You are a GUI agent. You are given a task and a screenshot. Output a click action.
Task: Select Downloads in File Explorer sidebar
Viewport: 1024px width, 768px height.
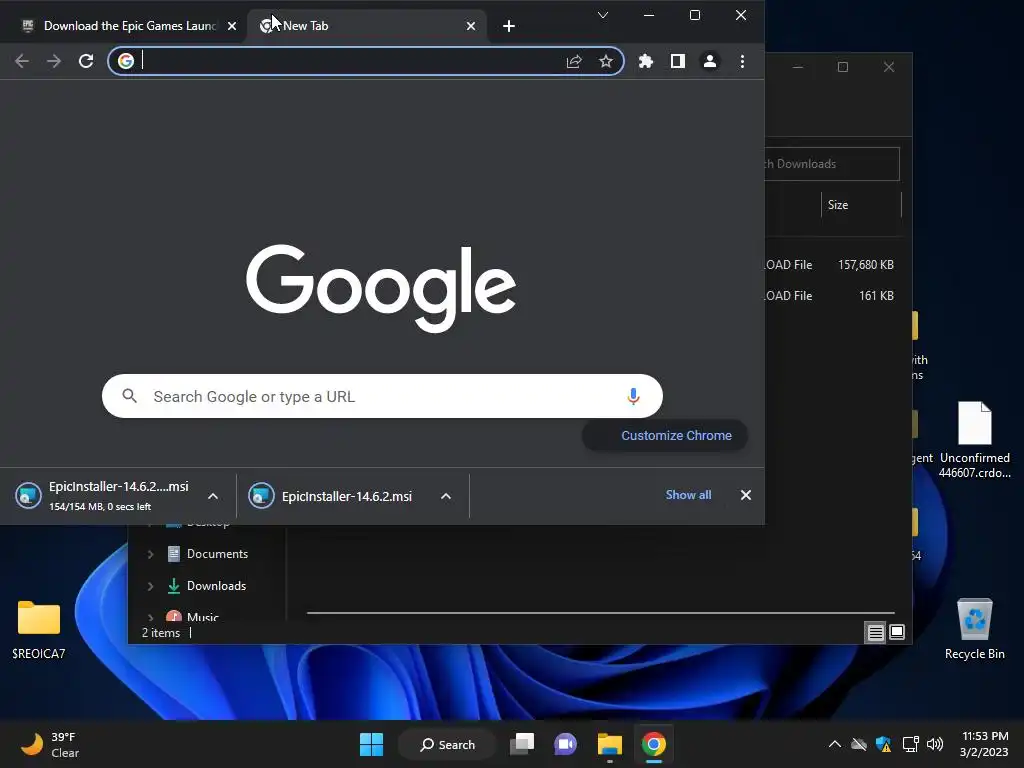[216, 586]
